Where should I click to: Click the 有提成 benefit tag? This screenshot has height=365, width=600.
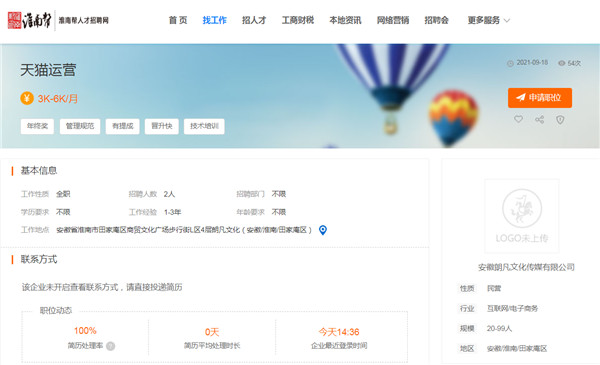122,126
